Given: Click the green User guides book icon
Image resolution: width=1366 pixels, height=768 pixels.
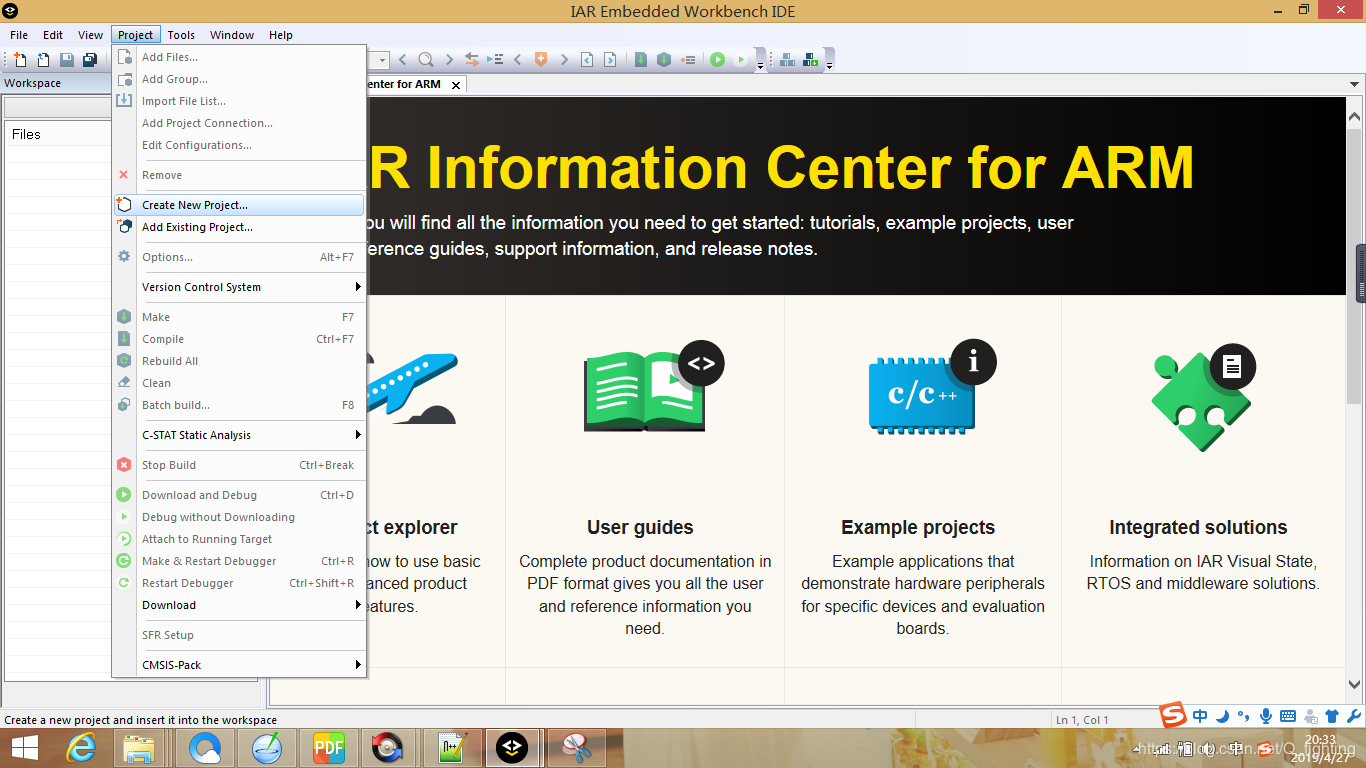Looking at the screenshot, I should point(645,390).
